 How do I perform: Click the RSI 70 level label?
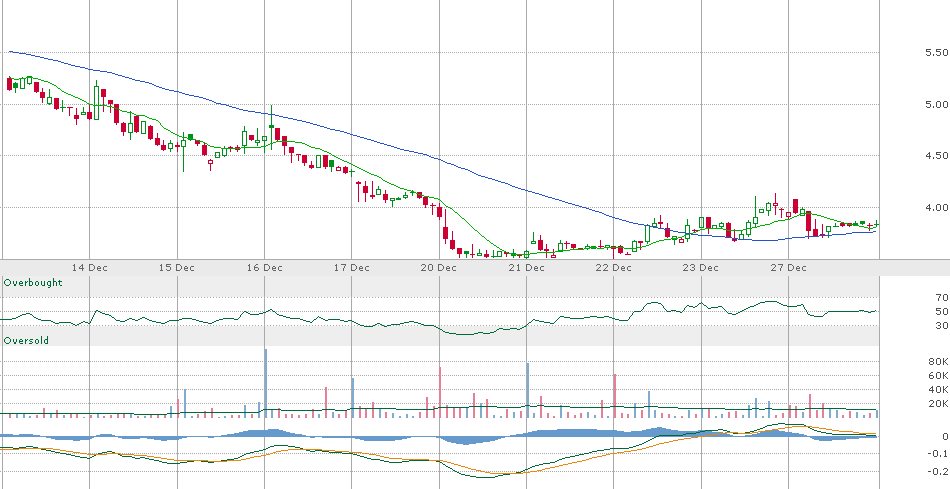(x=941, y=298)
